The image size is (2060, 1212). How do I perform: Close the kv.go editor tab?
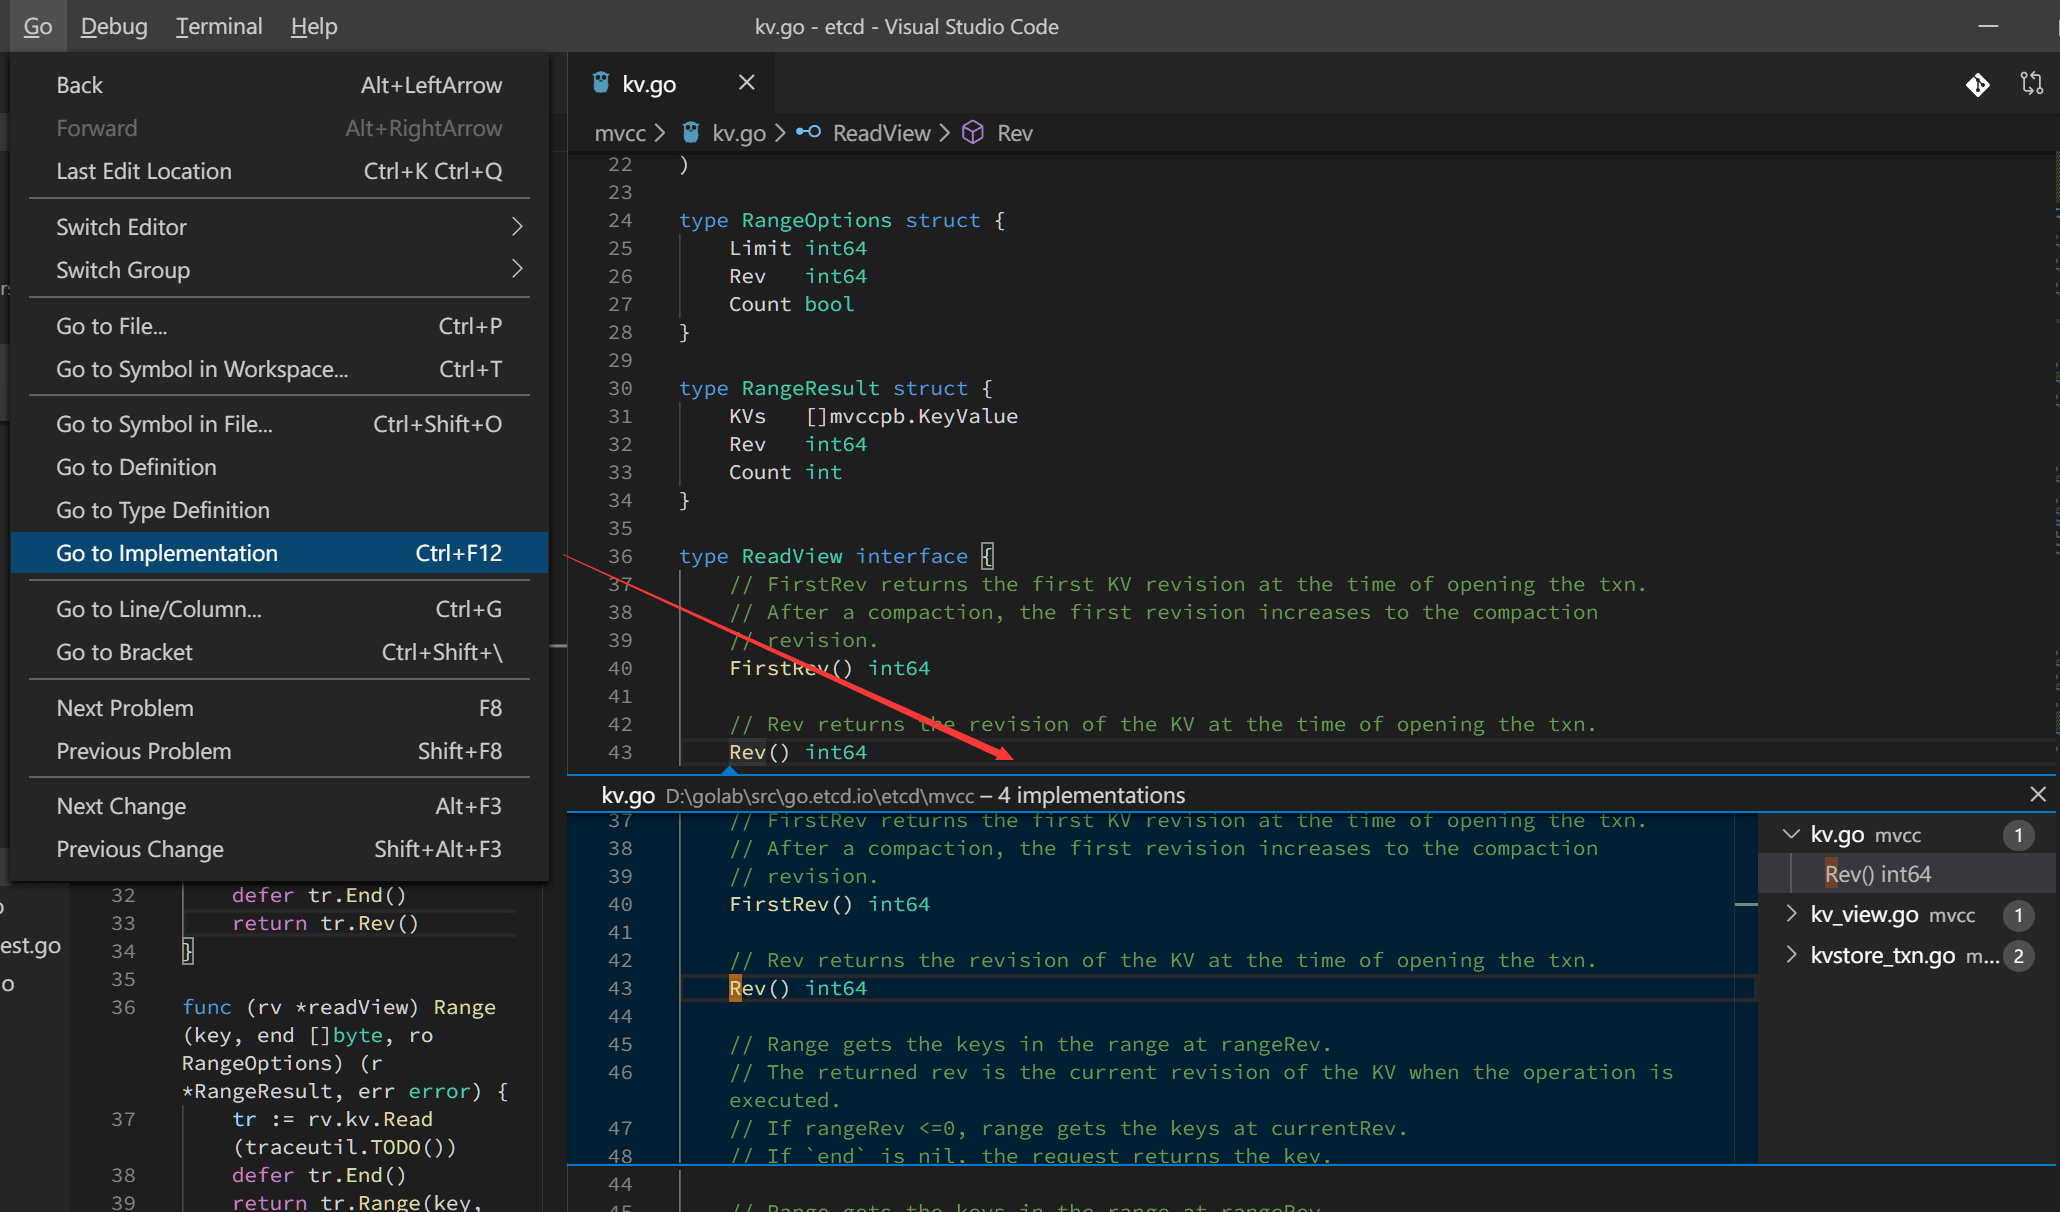(x=746, y=83)
